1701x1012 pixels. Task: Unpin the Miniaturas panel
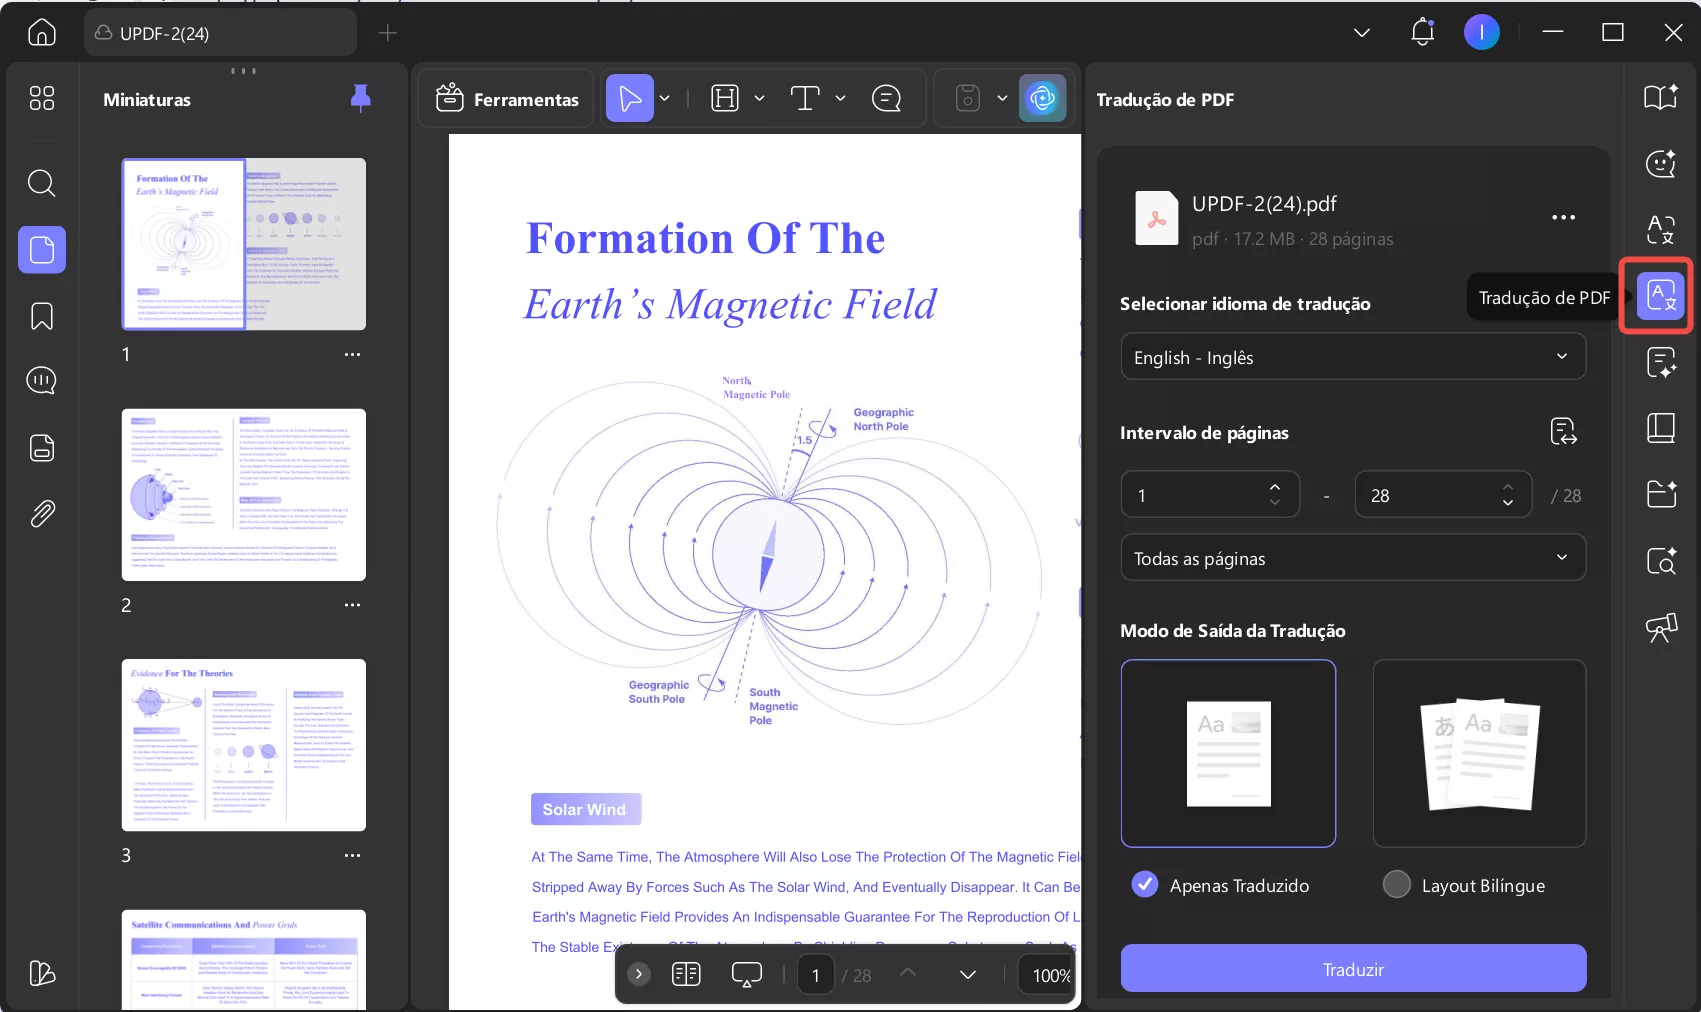point(361,98)
